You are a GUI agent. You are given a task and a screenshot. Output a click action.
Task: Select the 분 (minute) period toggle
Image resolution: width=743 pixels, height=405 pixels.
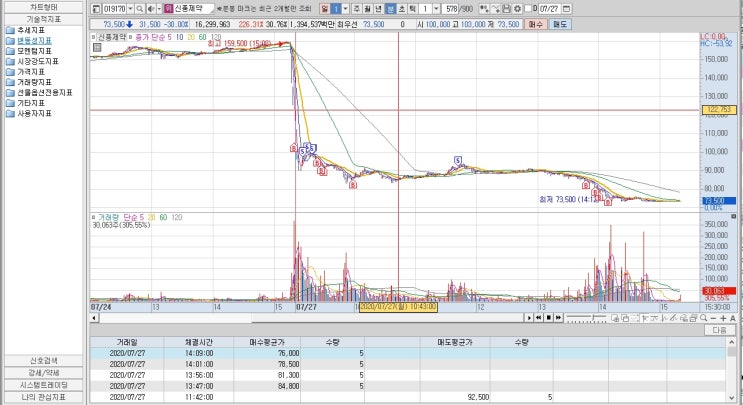coord(390,9)
